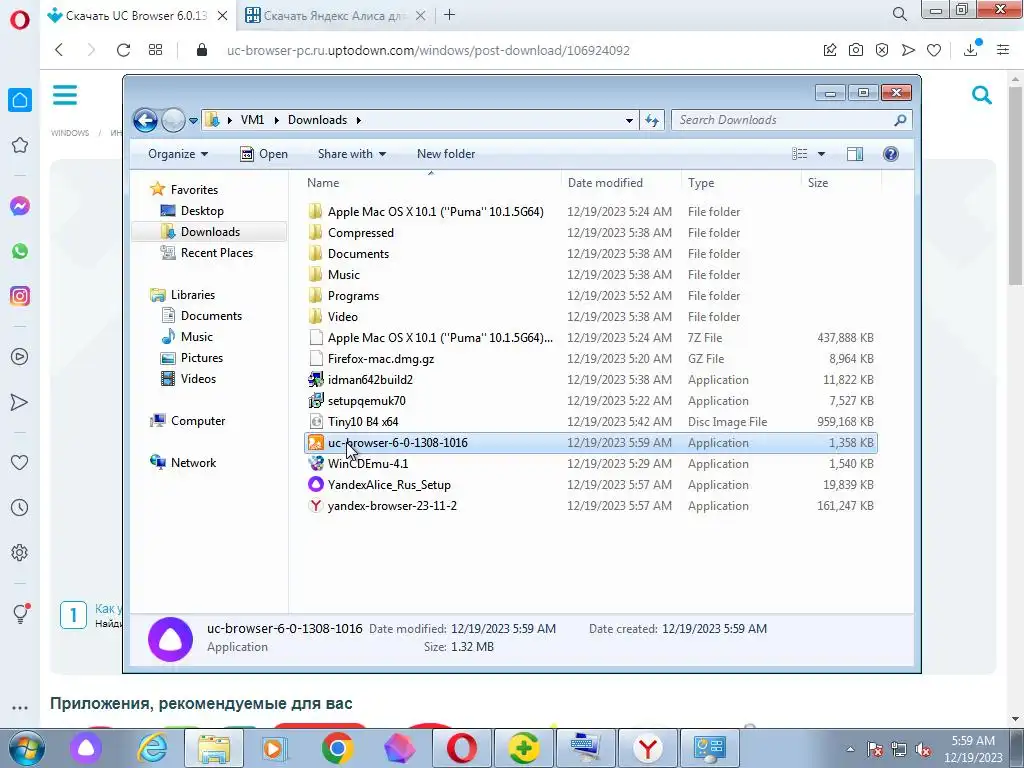Click the Opera tab search magnifier
This screenshot has height=768, width=1024.
pyautogui.click(x=899, y=14)
